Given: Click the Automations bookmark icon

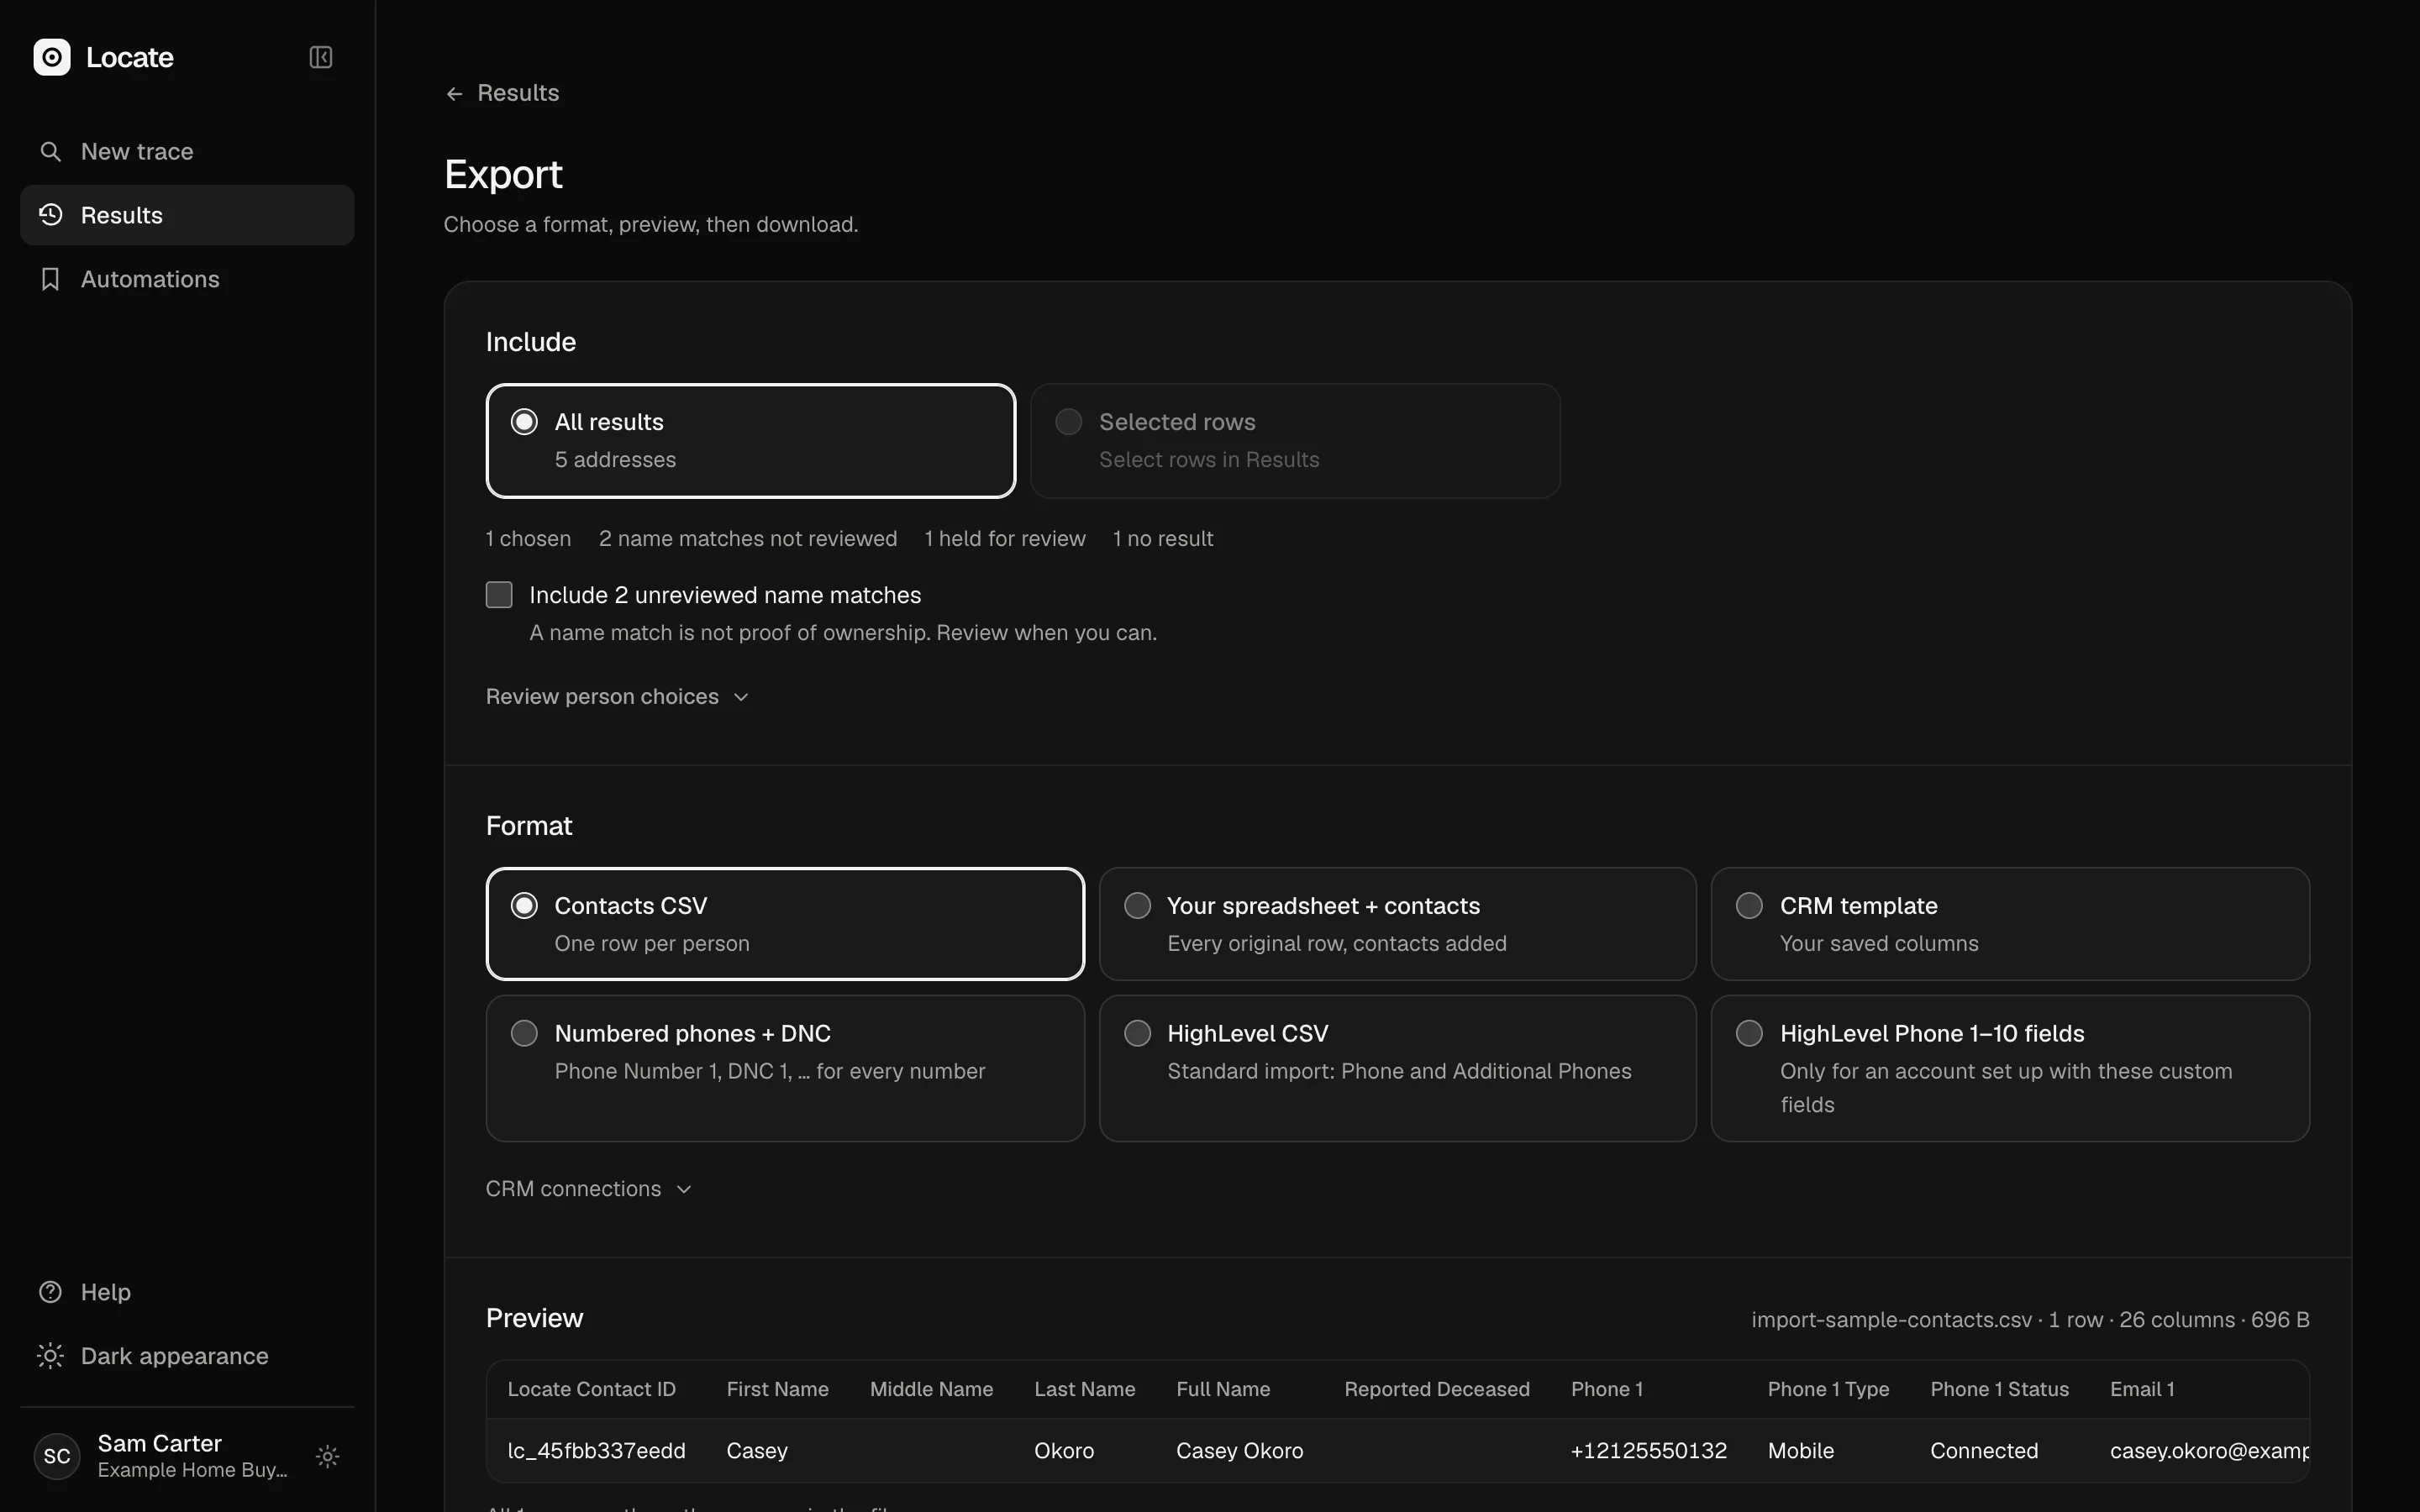Looking at the screenshot, I should (x=50, y=279).
